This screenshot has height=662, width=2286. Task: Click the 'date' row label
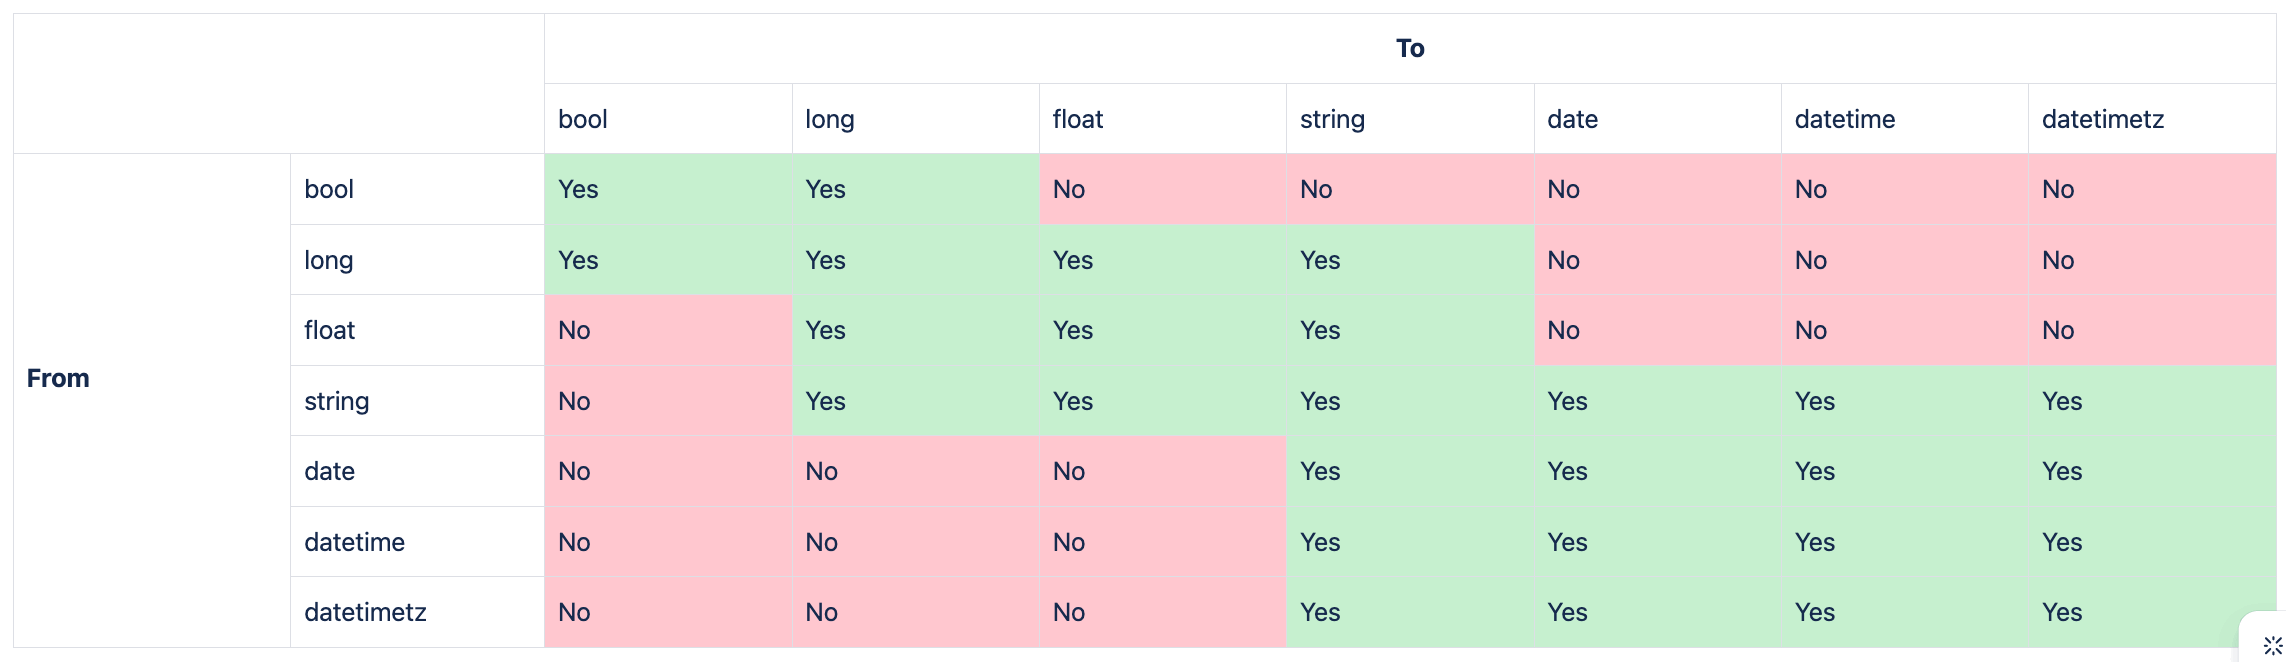click(x=330, y=471)
